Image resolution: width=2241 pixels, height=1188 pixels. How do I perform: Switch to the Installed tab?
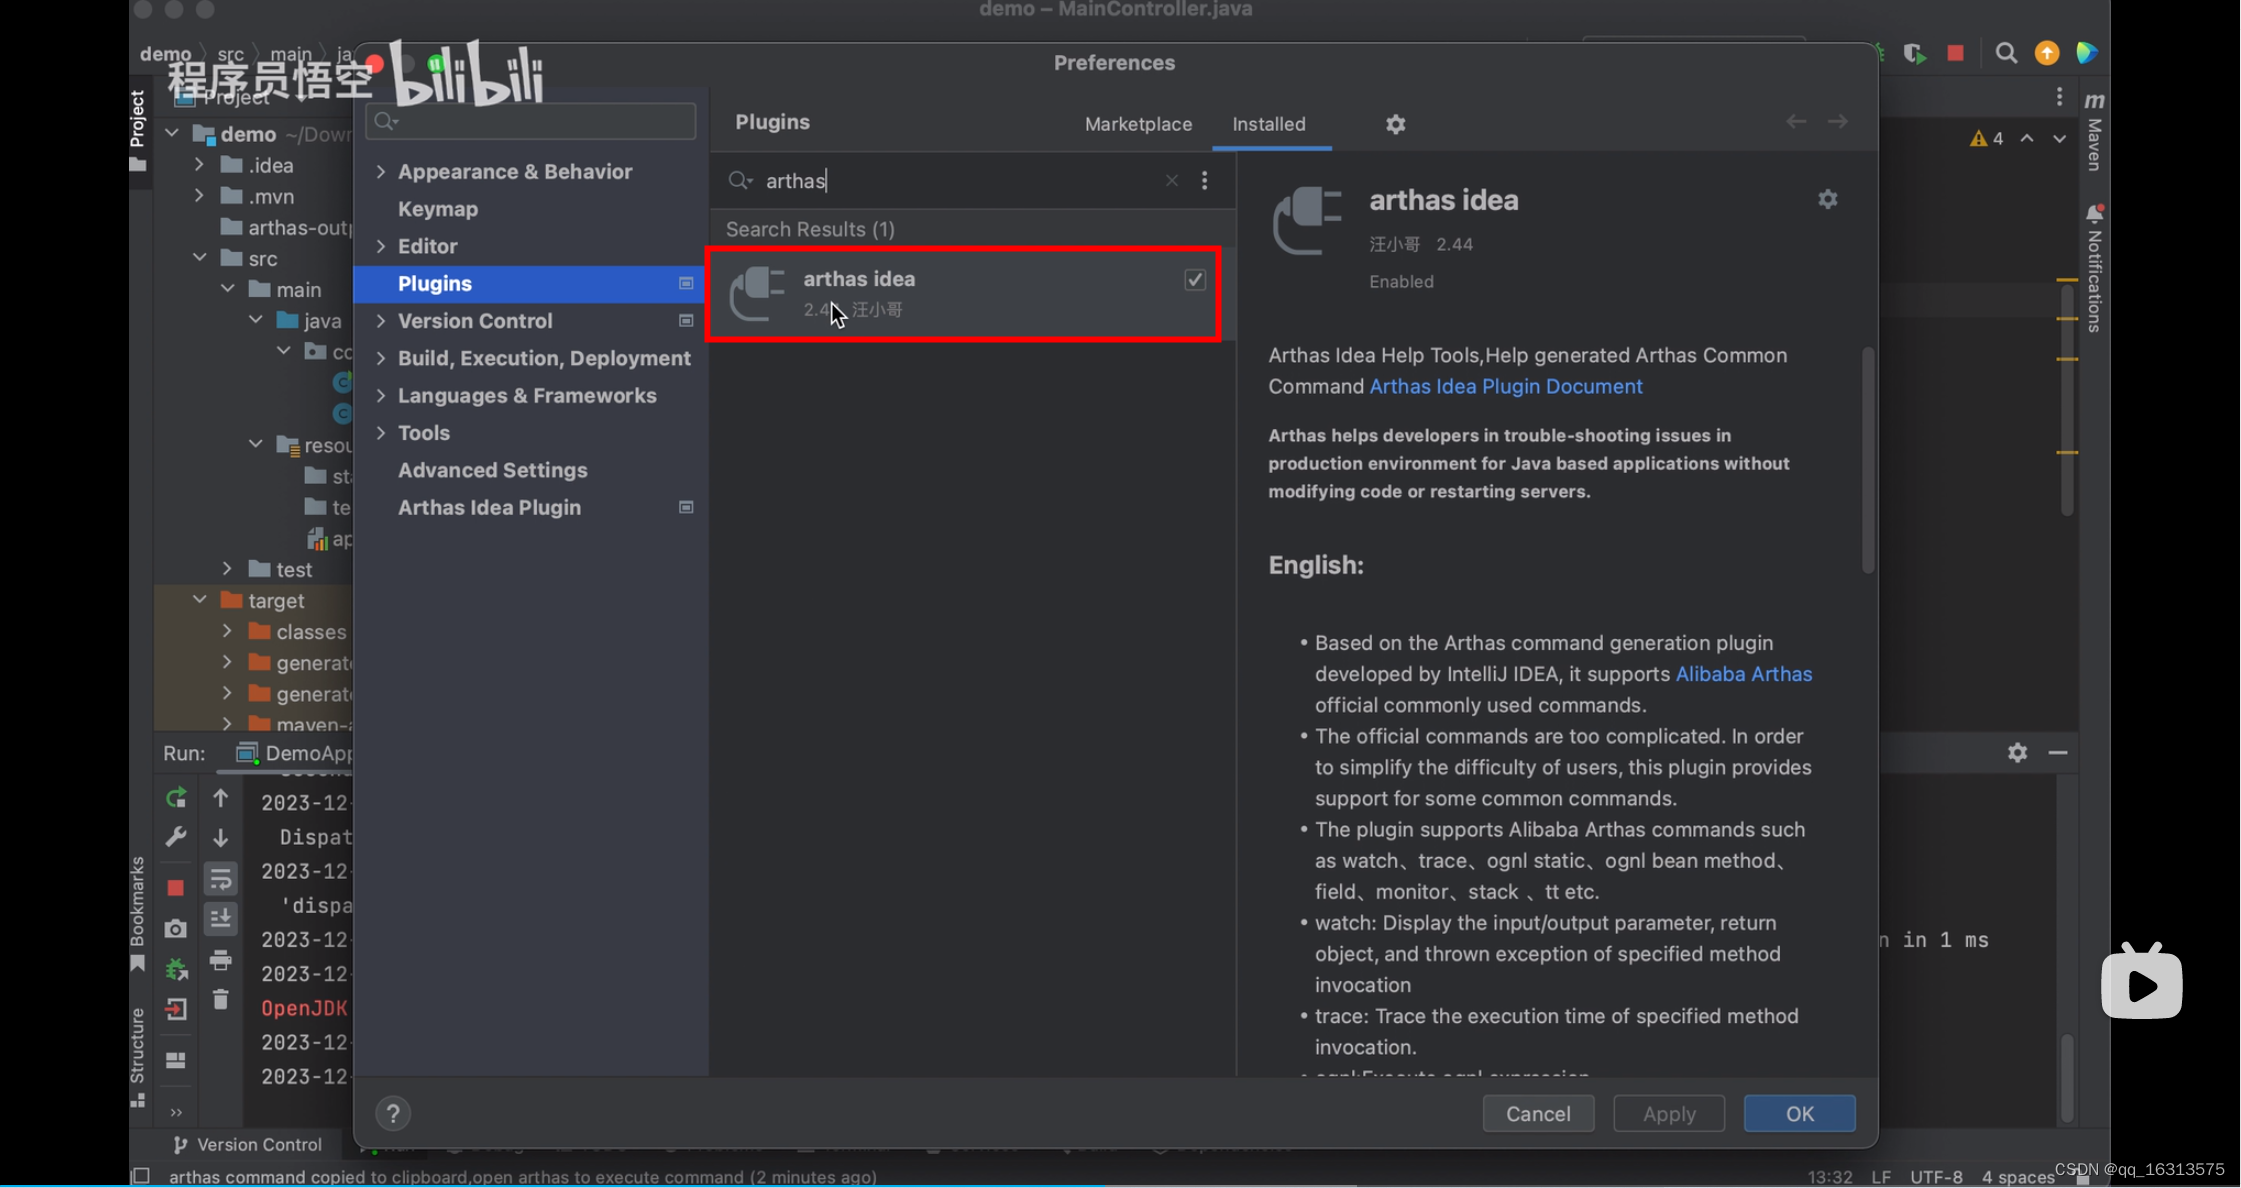(1269, 124)
